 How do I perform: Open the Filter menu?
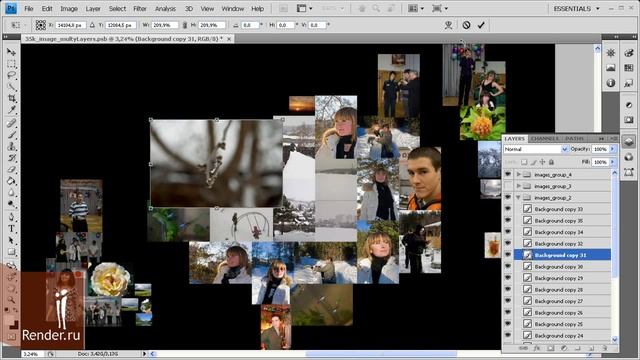pyautogui.click(x=140, y=9)
